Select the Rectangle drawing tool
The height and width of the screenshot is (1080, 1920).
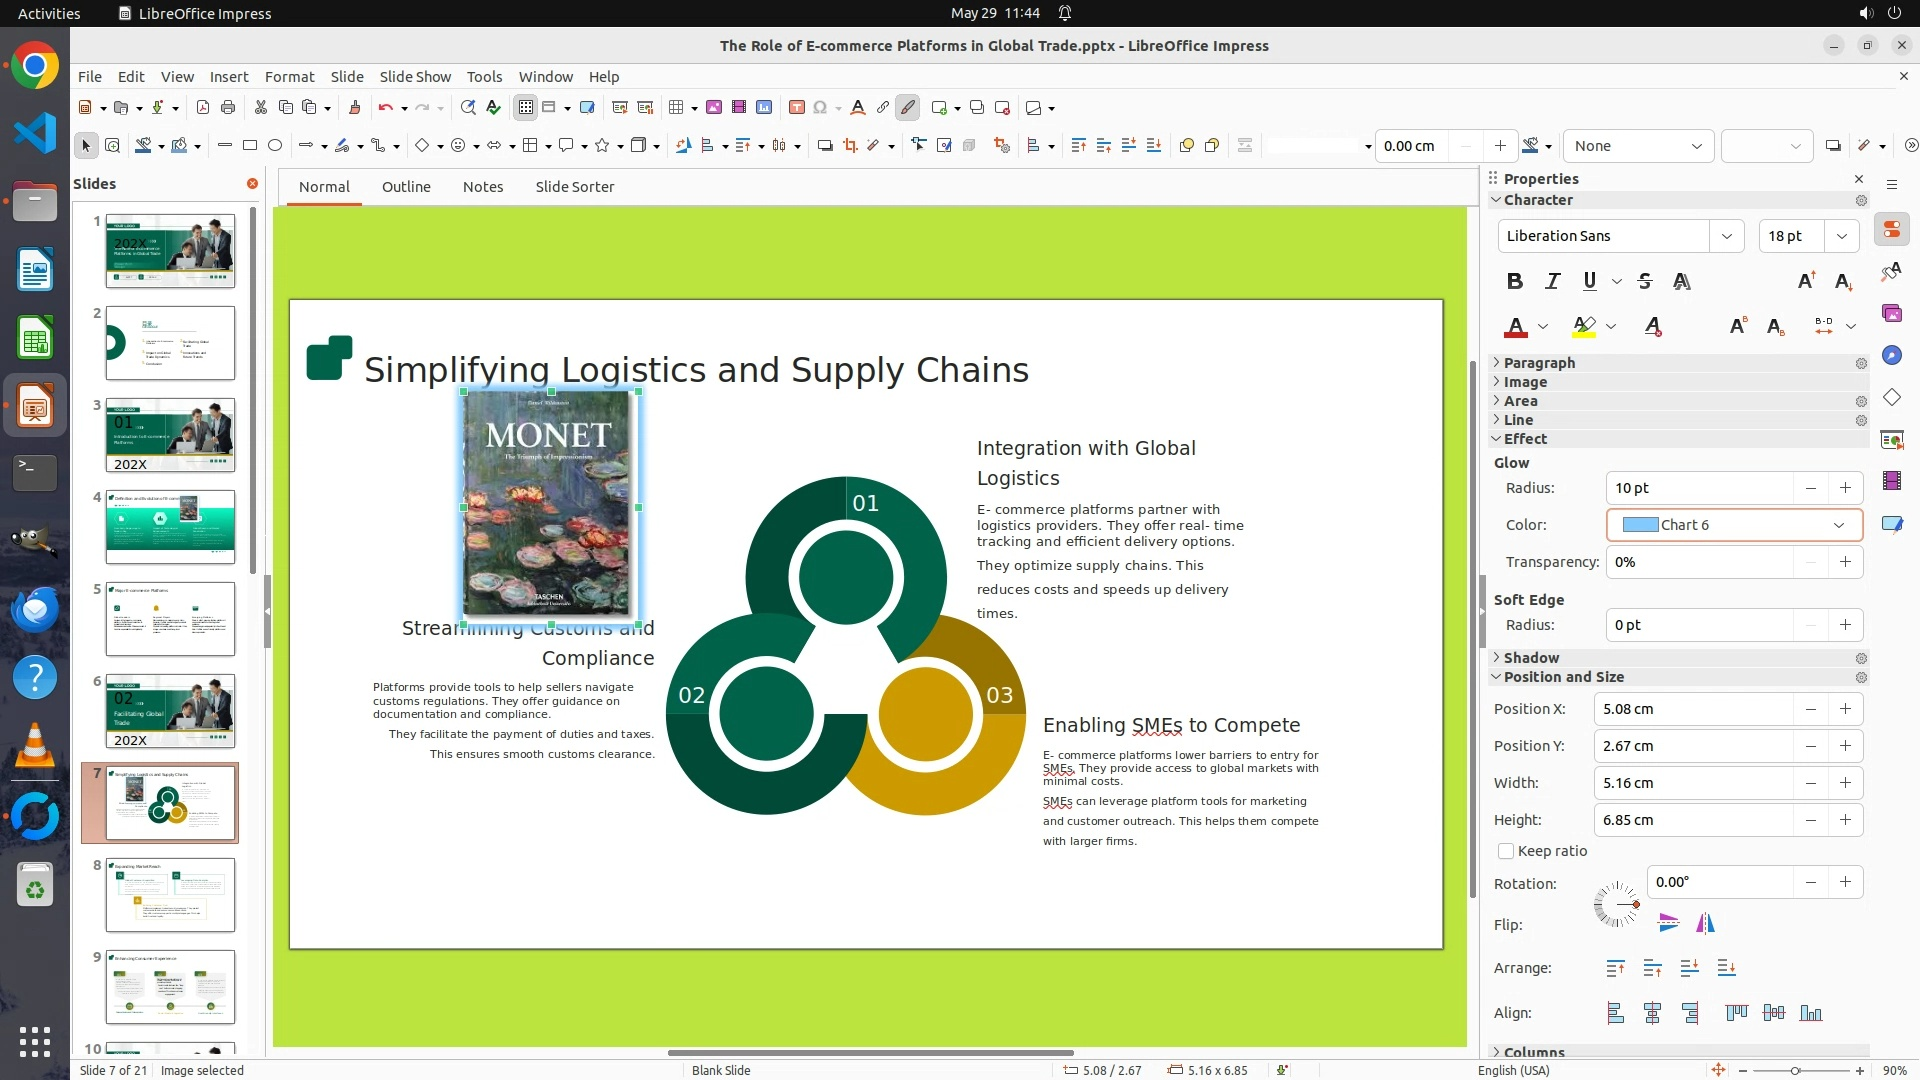coord(250,146)
